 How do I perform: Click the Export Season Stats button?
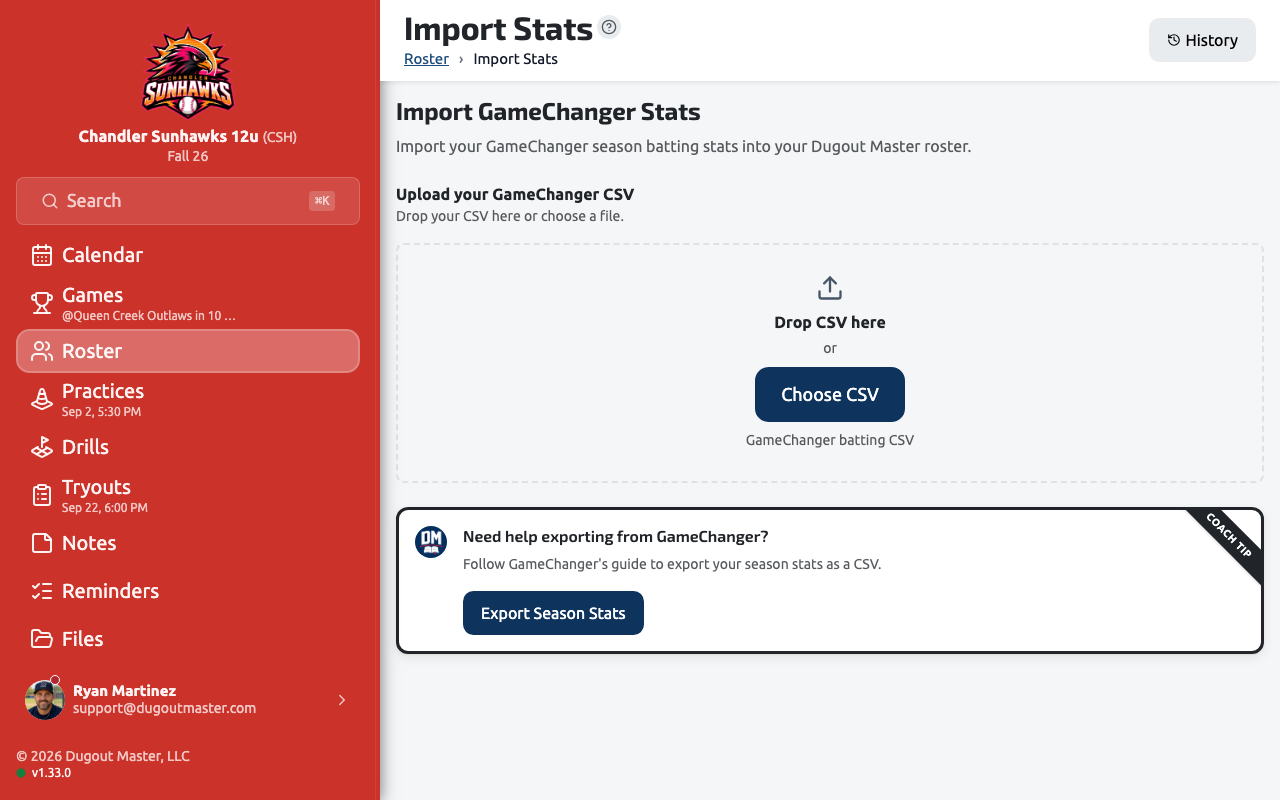coord(553,613)
